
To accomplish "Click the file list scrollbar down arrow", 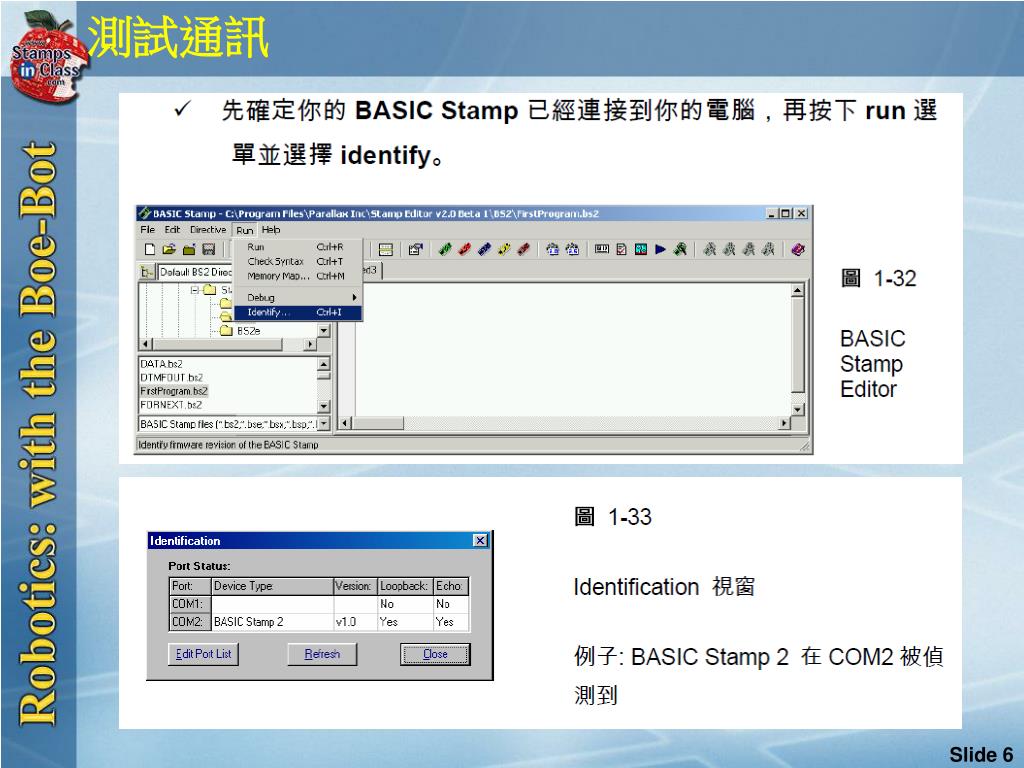I will [x=323, y=406].
